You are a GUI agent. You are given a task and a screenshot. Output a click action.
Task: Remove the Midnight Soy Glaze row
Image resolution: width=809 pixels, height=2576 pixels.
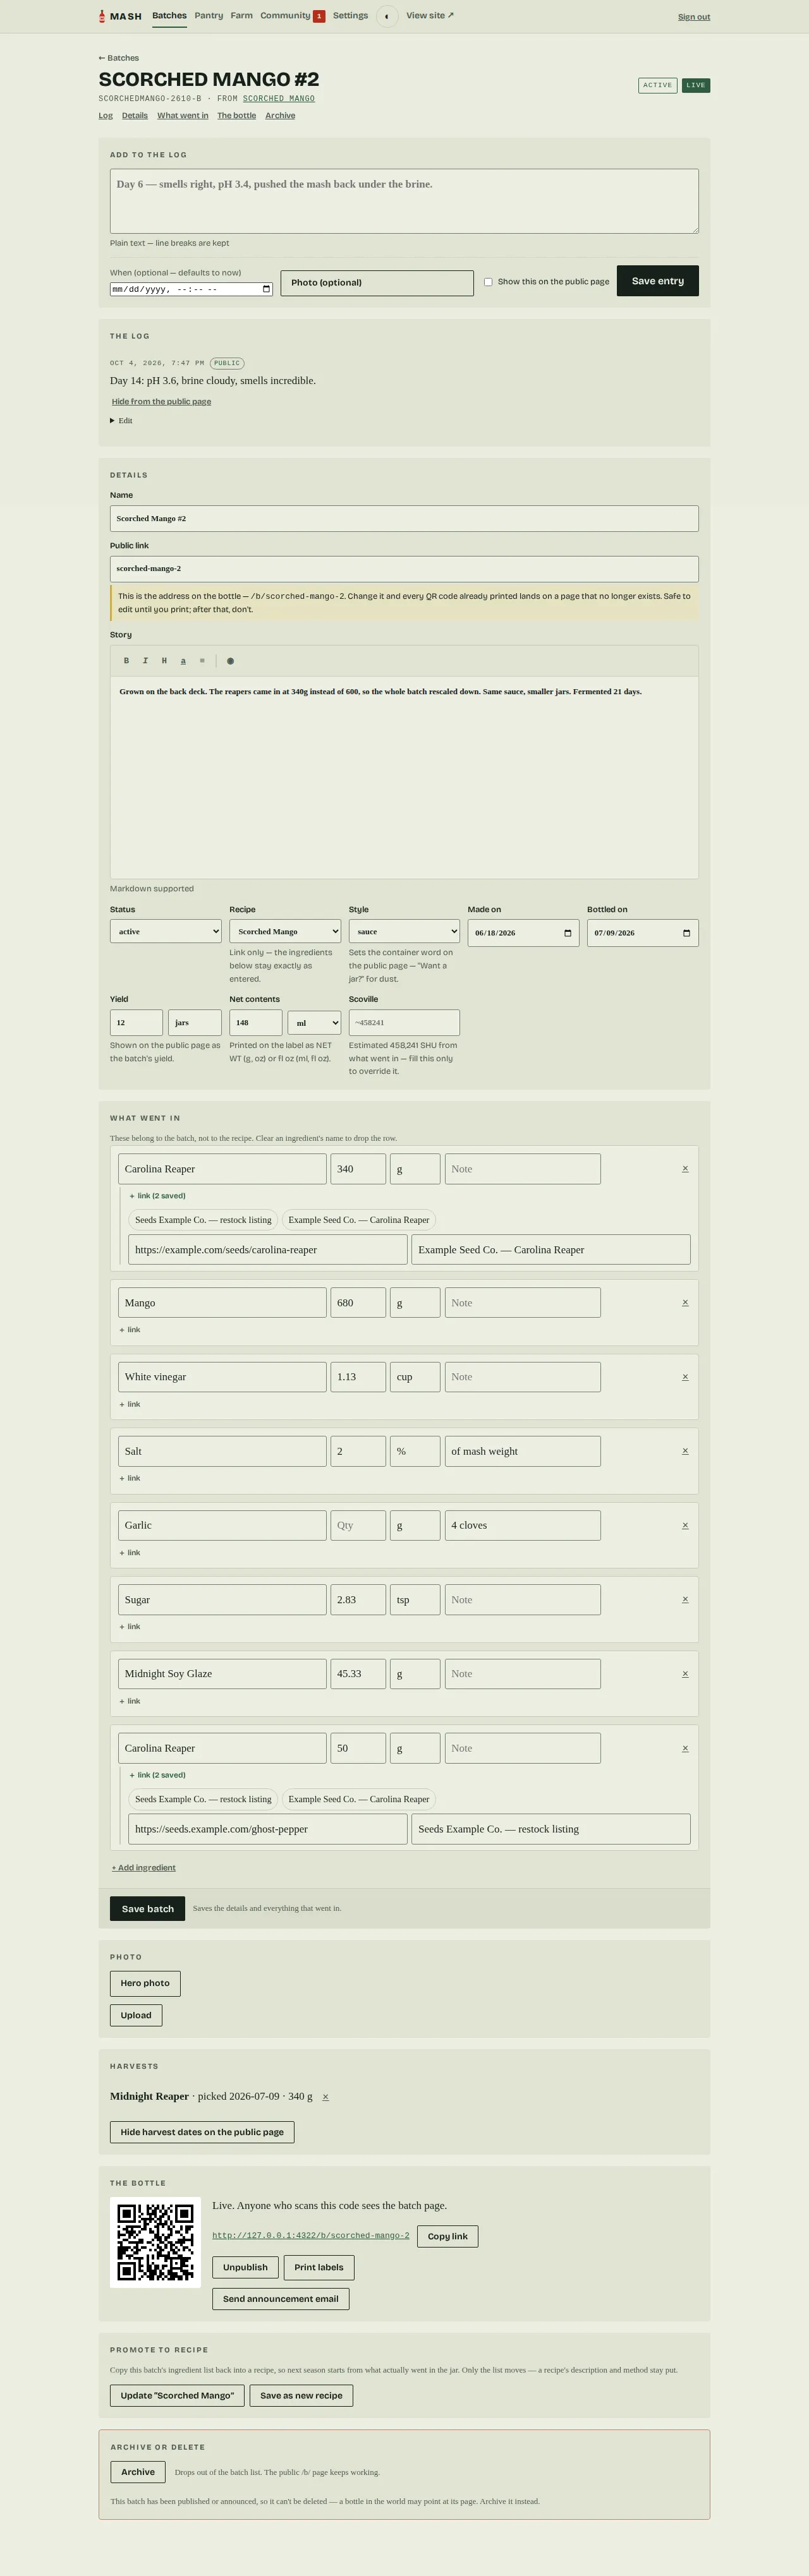[685, 1673]
